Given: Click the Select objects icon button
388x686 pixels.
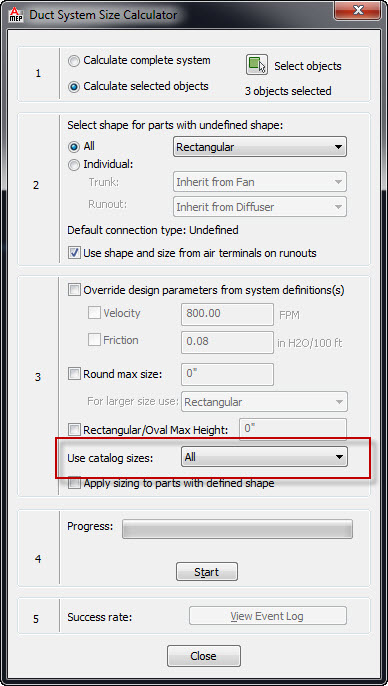Looking at the screenshot, I should [x=257, y=65].
